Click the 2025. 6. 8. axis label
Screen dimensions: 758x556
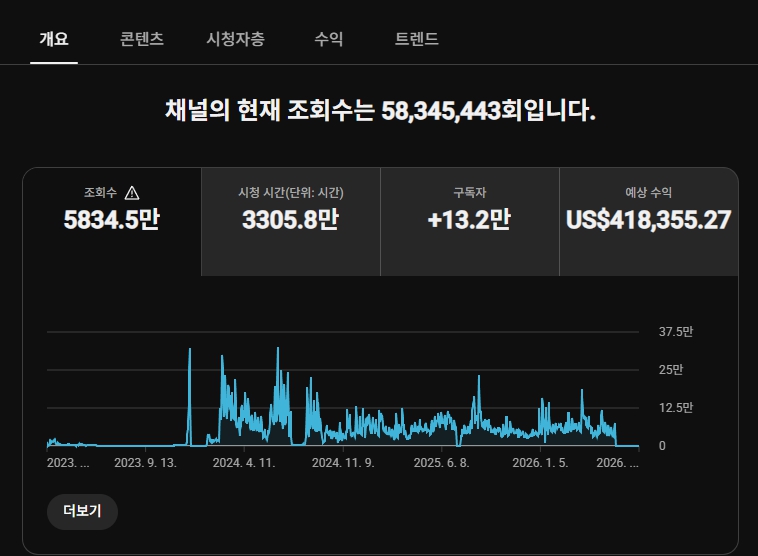click(x=441, y=463)
